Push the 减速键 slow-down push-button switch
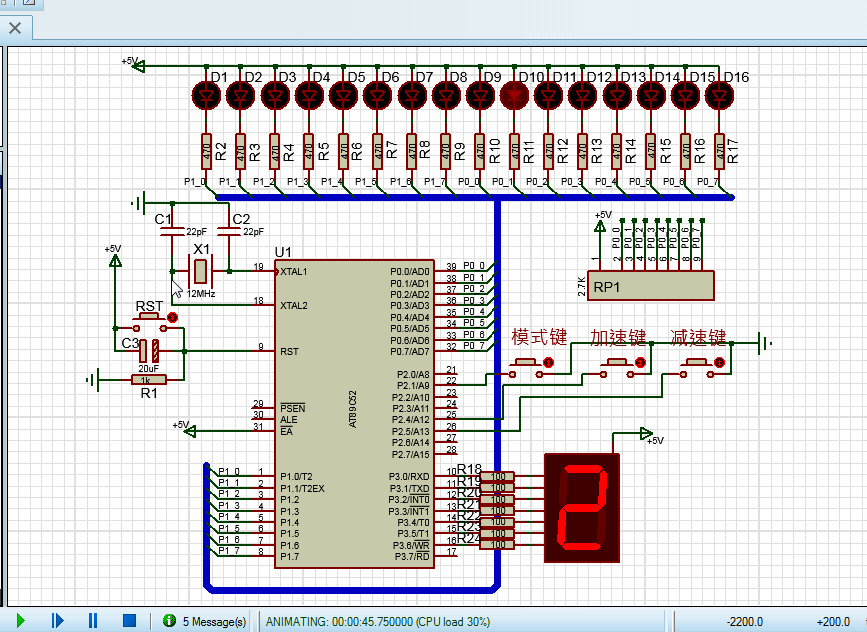Viewport: 867px width, 632px height. [x=697, y=368]
